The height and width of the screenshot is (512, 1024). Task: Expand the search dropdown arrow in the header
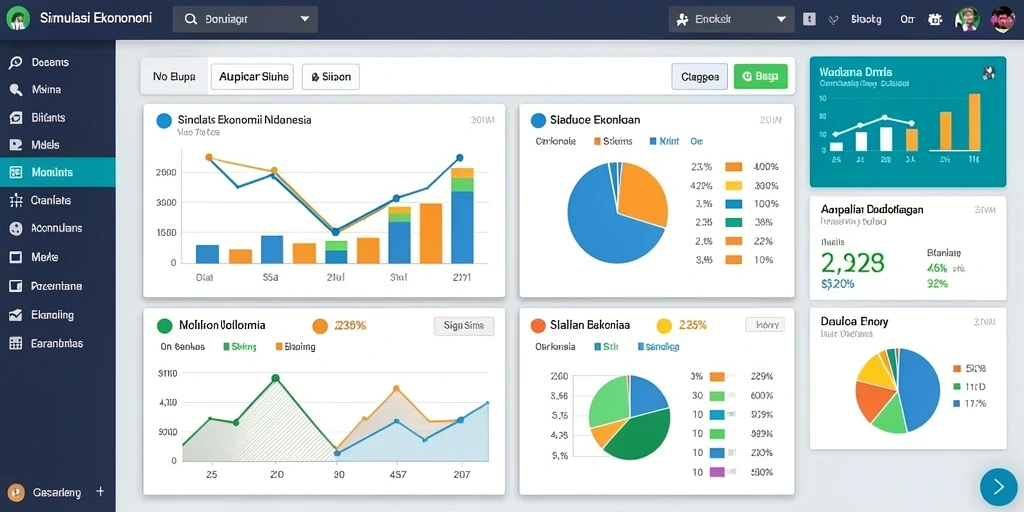304,20
